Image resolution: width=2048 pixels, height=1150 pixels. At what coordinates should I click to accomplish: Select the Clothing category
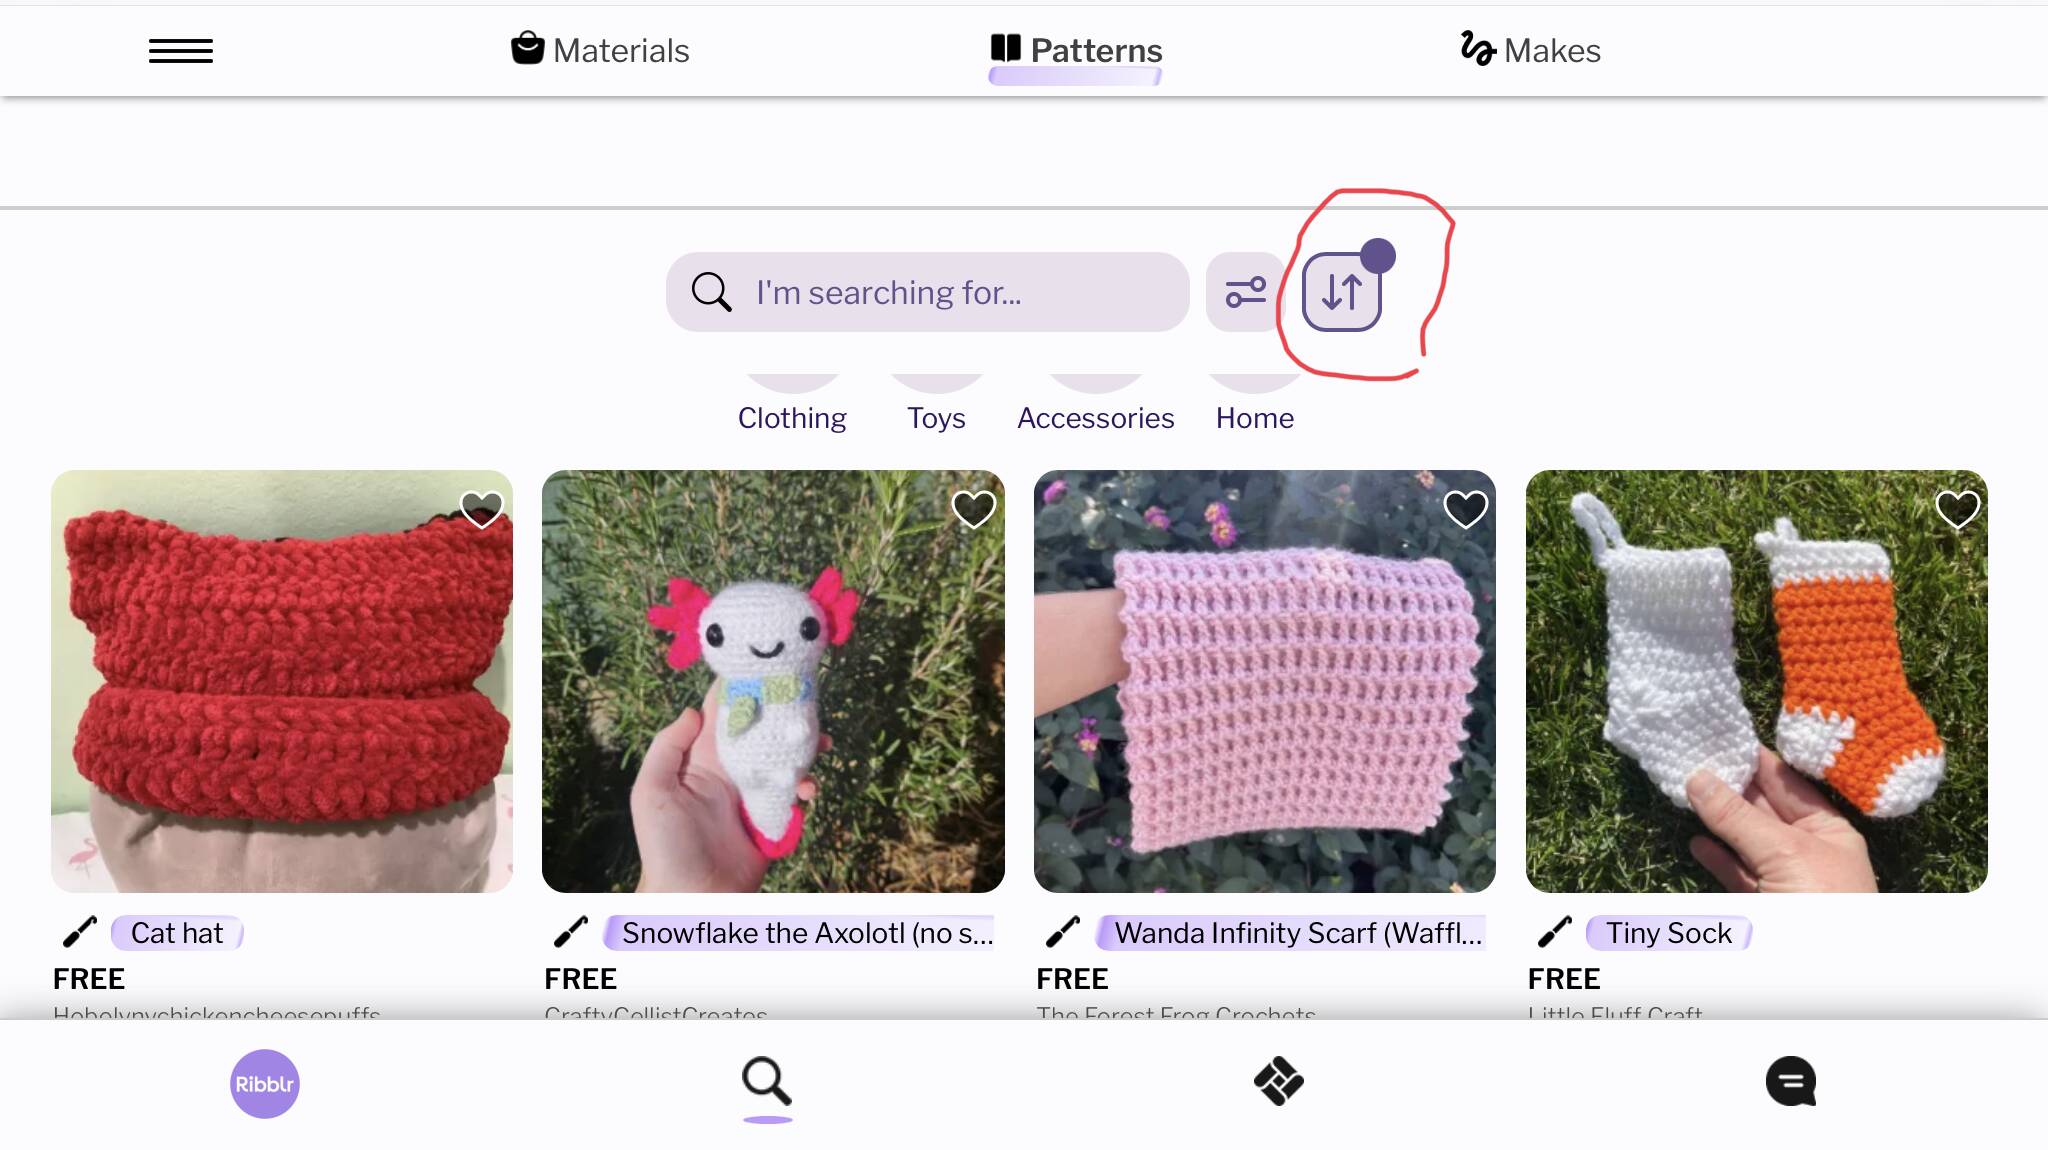click(792, 417)
